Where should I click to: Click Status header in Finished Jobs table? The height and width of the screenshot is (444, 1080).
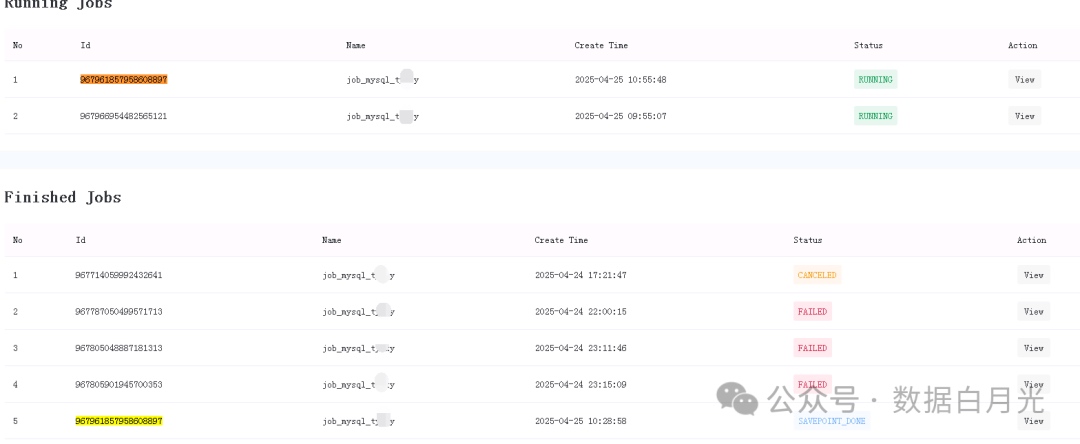pyautogui.click(x=807, y=240)
